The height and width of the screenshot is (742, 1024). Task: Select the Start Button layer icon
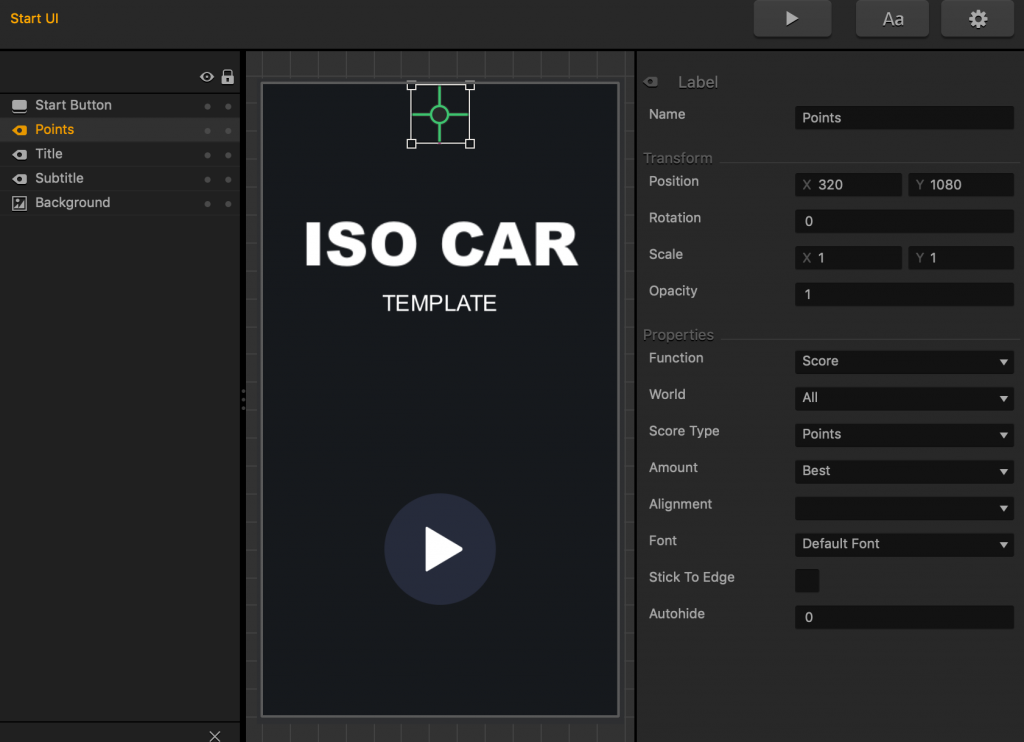[19, 104]
